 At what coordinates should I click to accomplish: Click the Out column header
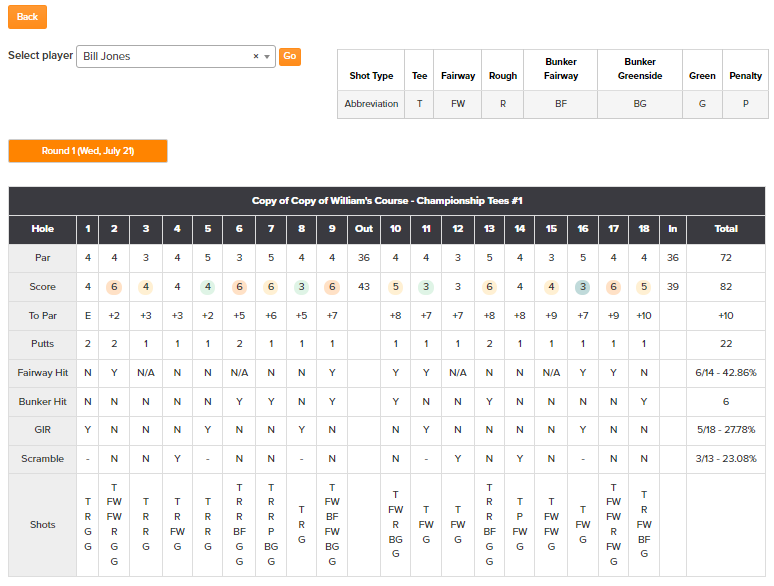click(x=364, y=229)
